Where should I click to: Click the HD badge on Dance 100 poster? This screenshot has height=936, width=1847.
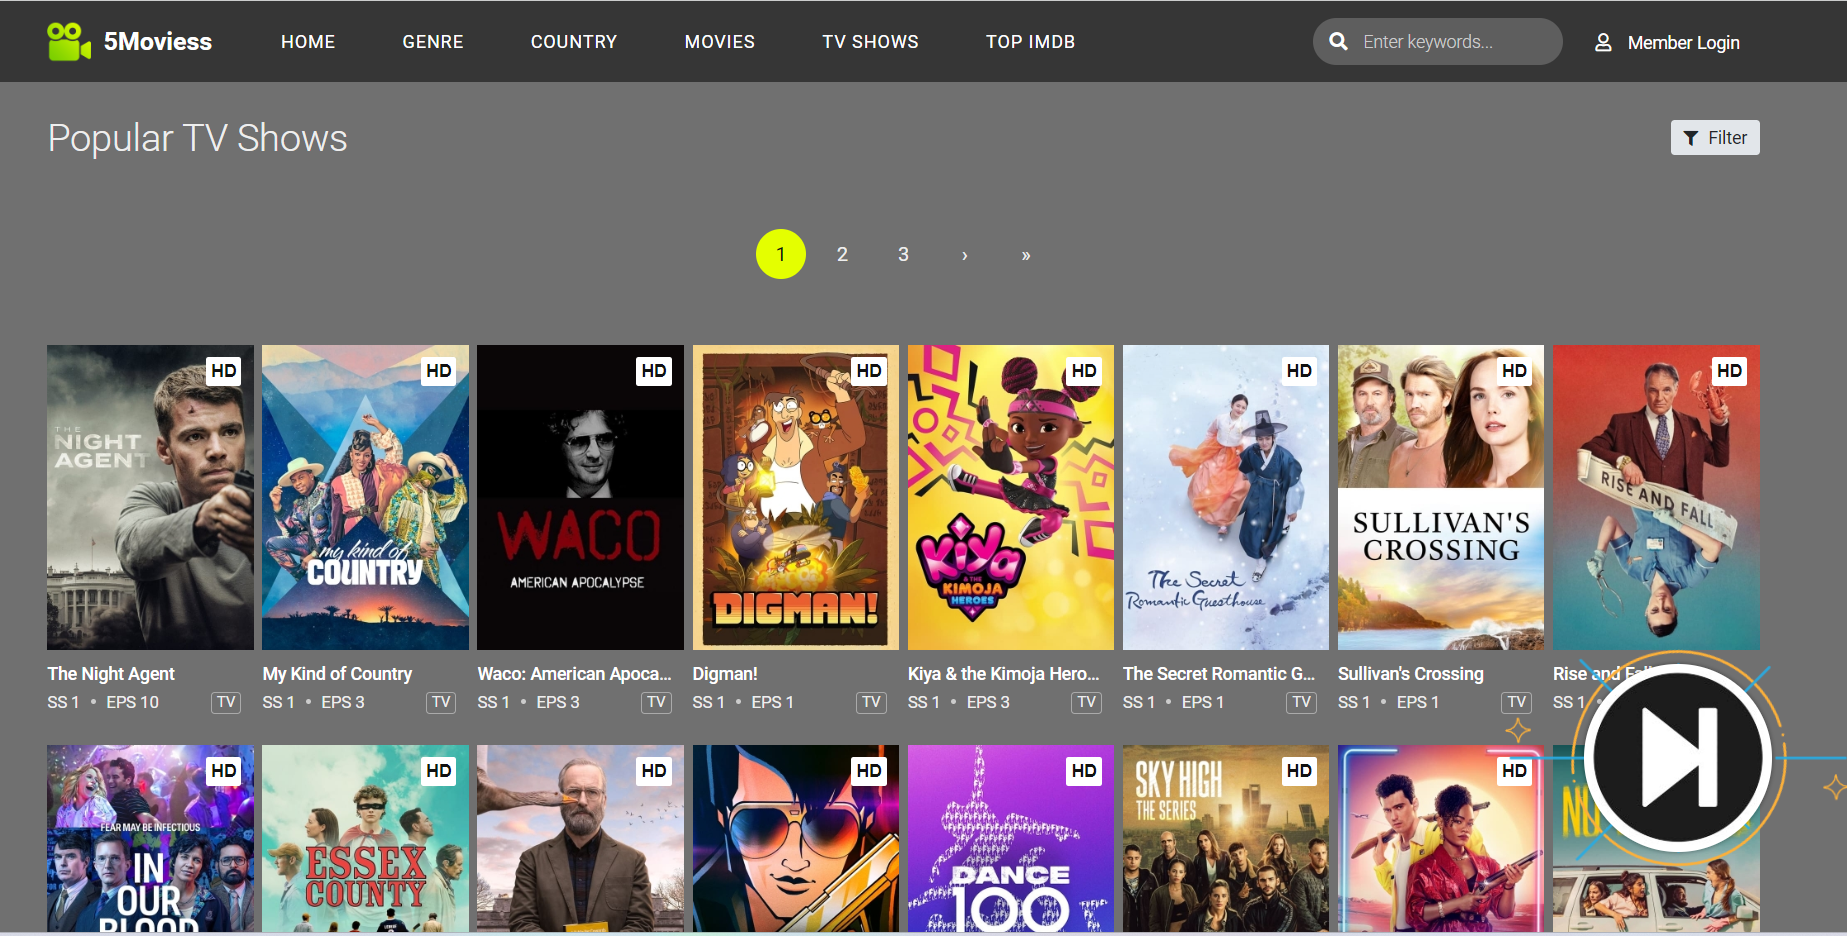click(1084, 771)
